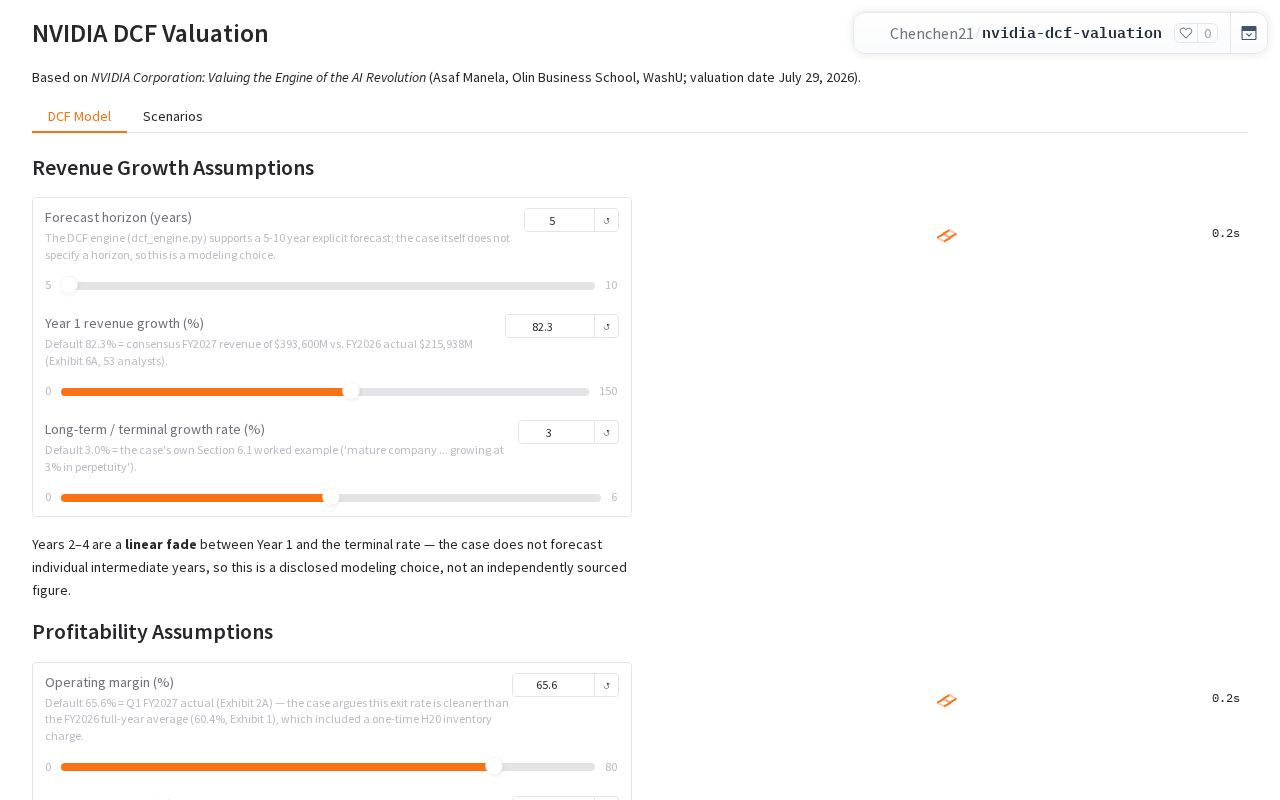Screen dimensions: 1280x800
Task: Collapse the Hugging Face header bar icon
Action: [x=1249, y=33]
